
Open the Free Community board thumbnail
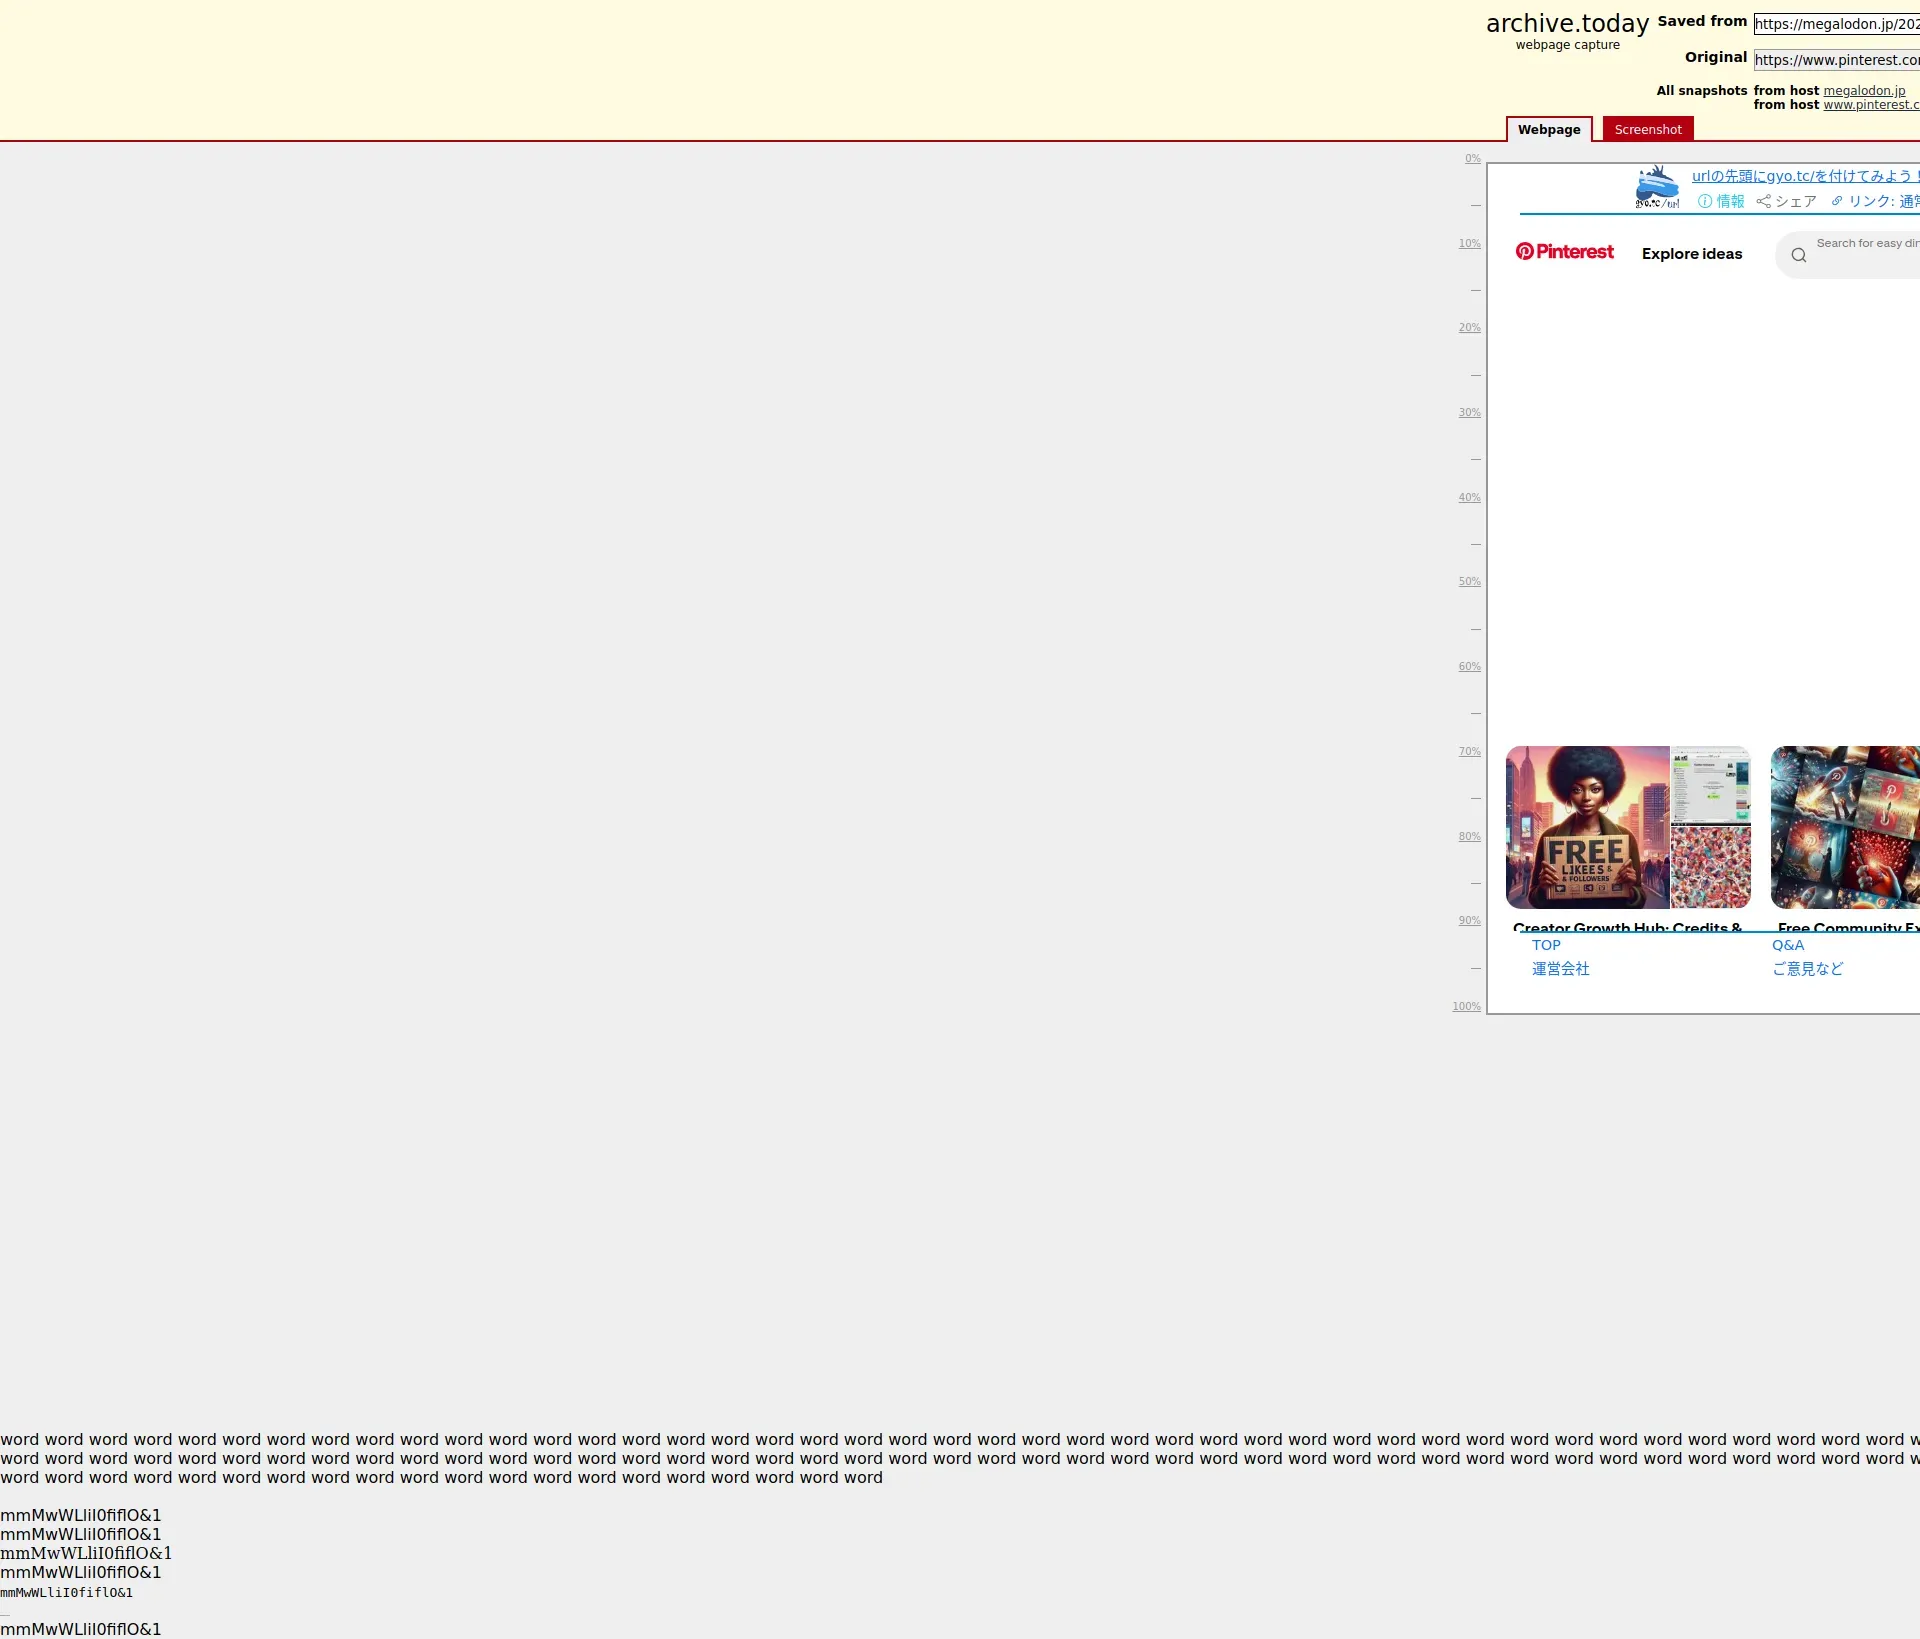(x=1844, y=827)
